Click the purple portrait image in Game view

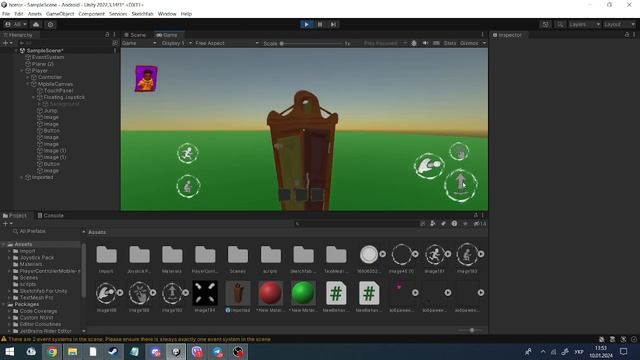(x=146, y=79)
